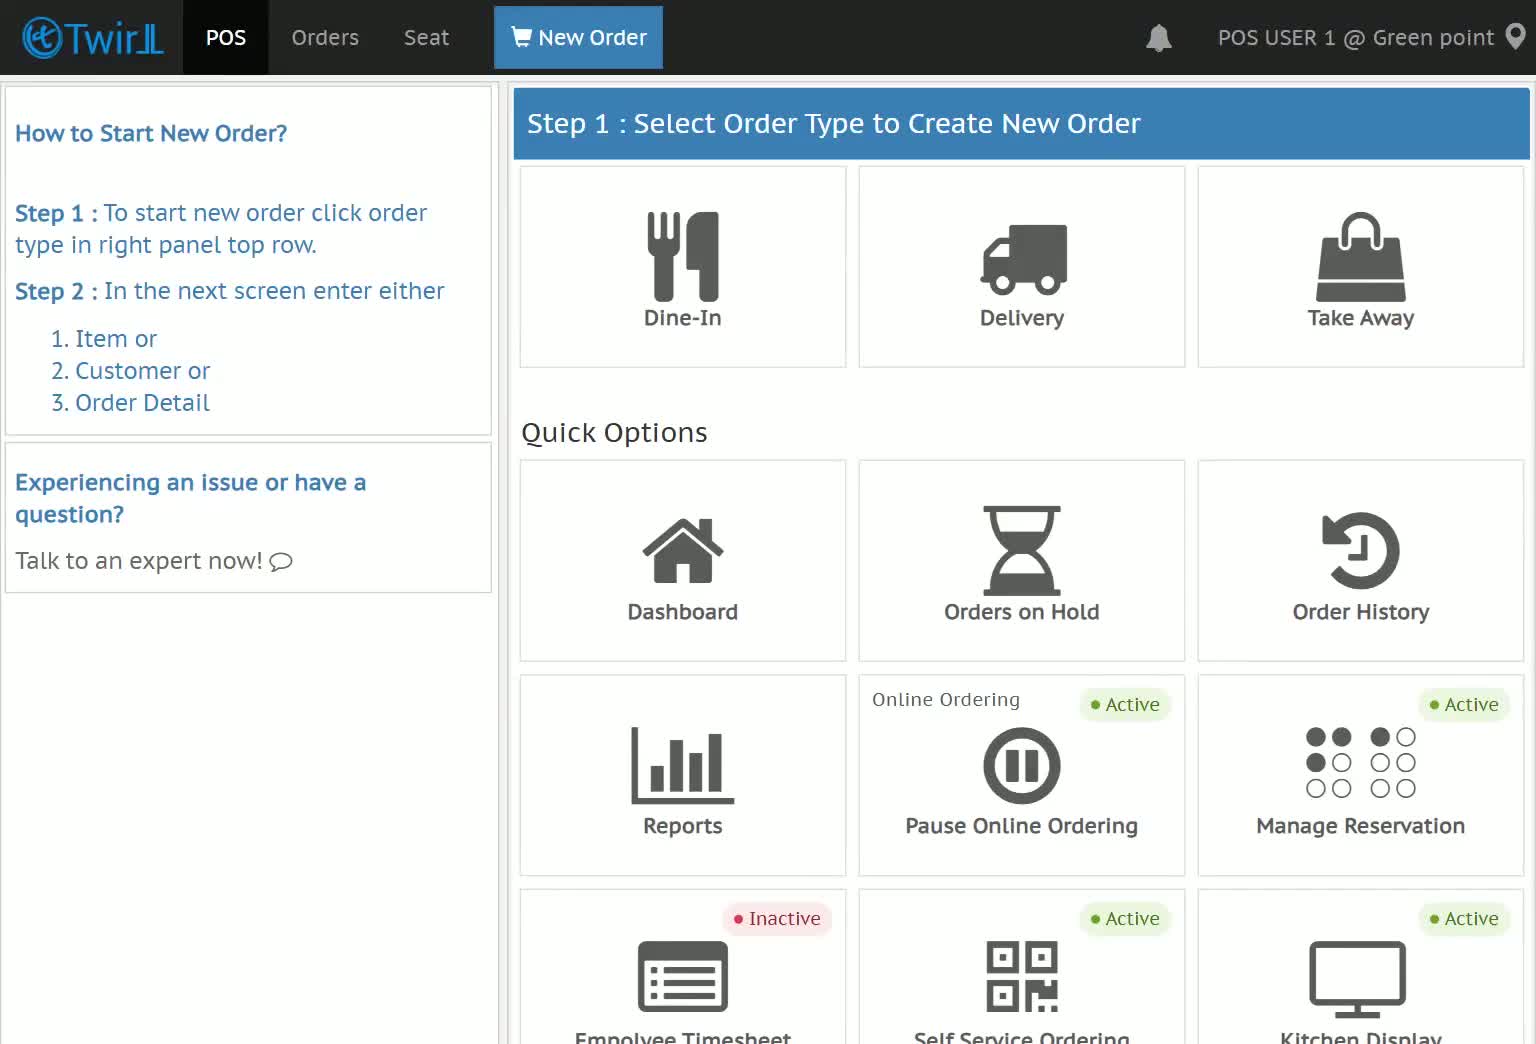Click the 'Online Ordering' label text

click(x=946, y=700)
